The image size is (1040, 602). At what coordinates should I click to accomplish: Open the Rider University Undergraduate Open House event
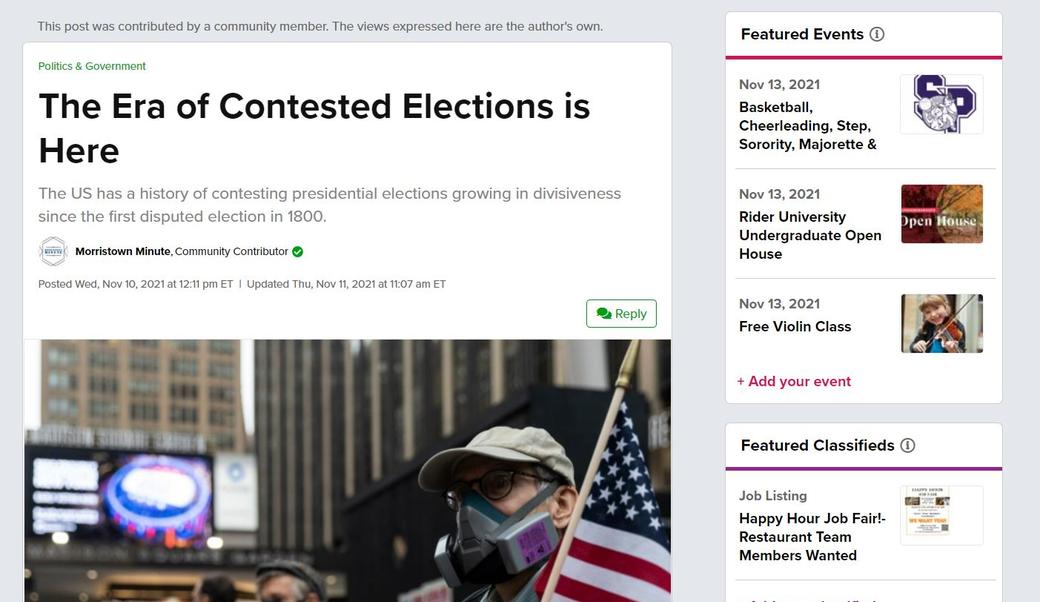point(810,235)
